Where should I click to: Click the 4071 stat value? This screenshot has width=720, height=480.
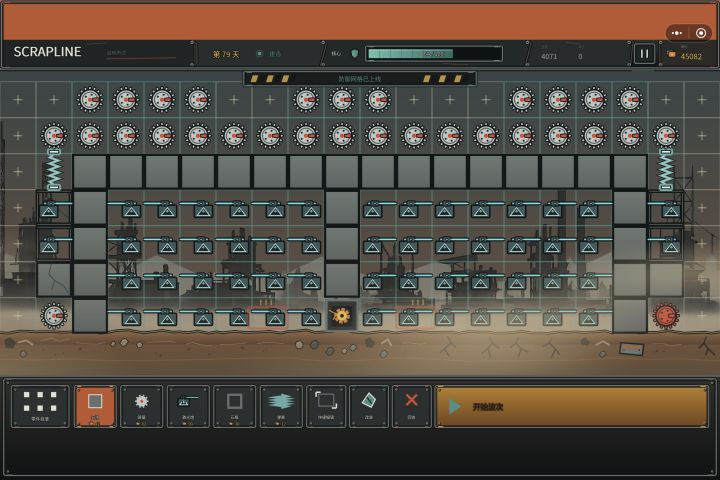(549, 56)
